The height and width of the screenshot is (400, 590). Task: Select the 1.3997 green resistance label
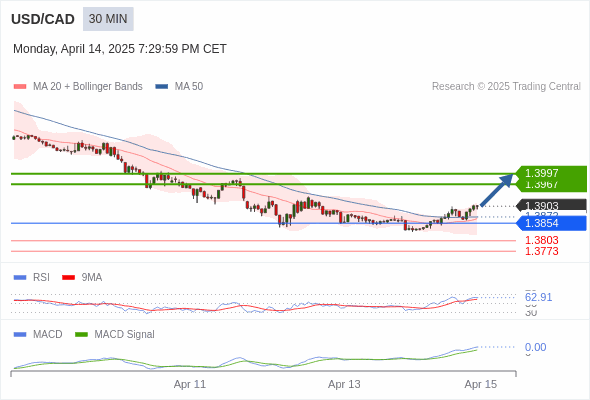pyautogui.click(x=541, y=173)
